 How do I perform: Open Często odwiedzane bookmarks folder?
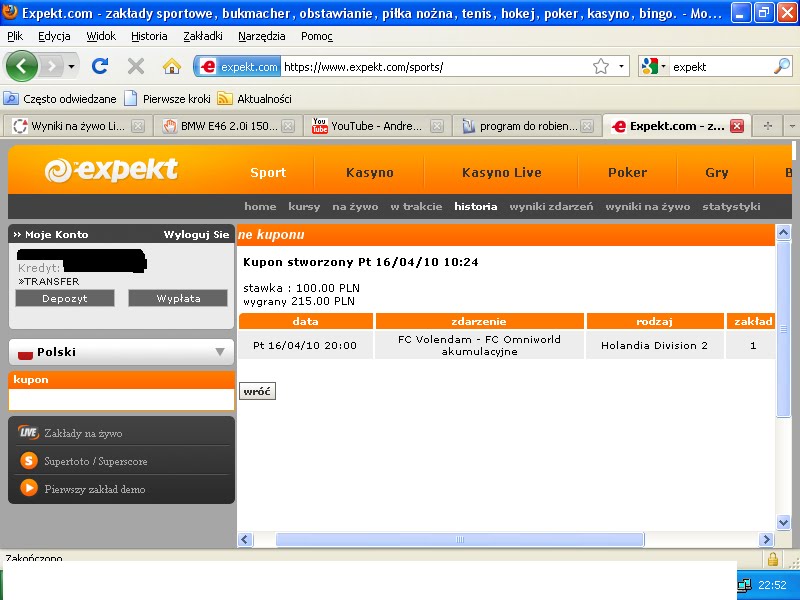[60, 99]
